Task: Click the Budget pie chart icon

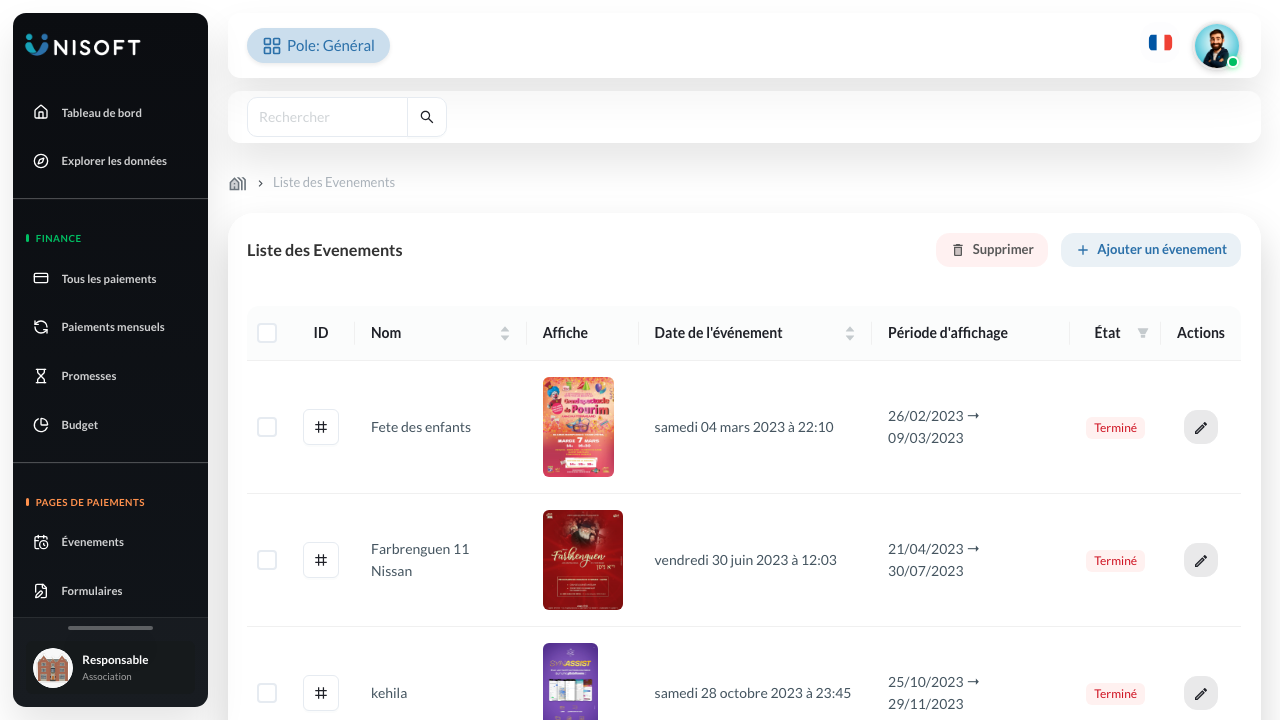Action: [x=41, y=425]
